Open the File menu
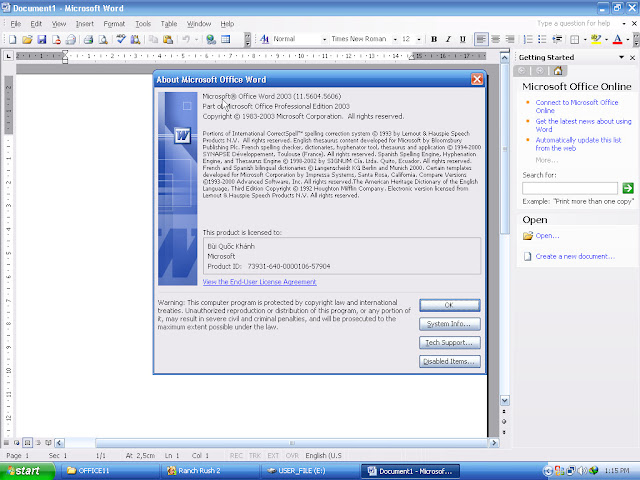 [x=16, y=24]
